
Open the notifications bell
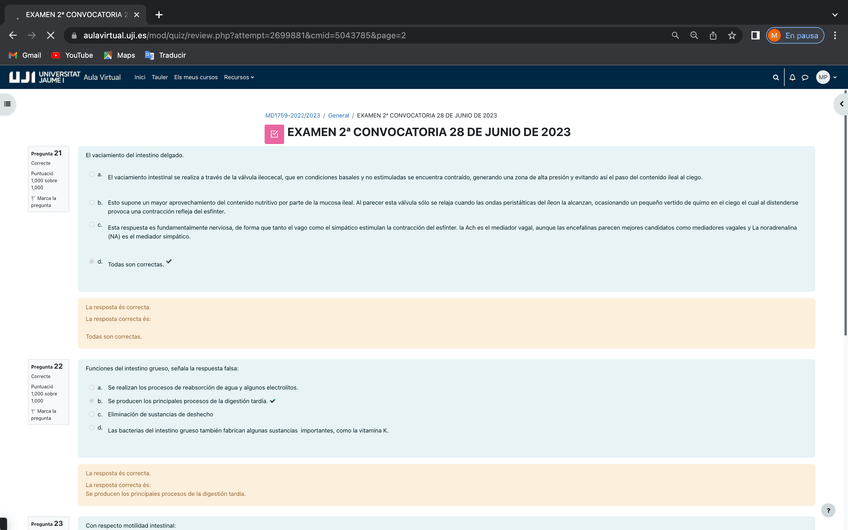[792, 77]
